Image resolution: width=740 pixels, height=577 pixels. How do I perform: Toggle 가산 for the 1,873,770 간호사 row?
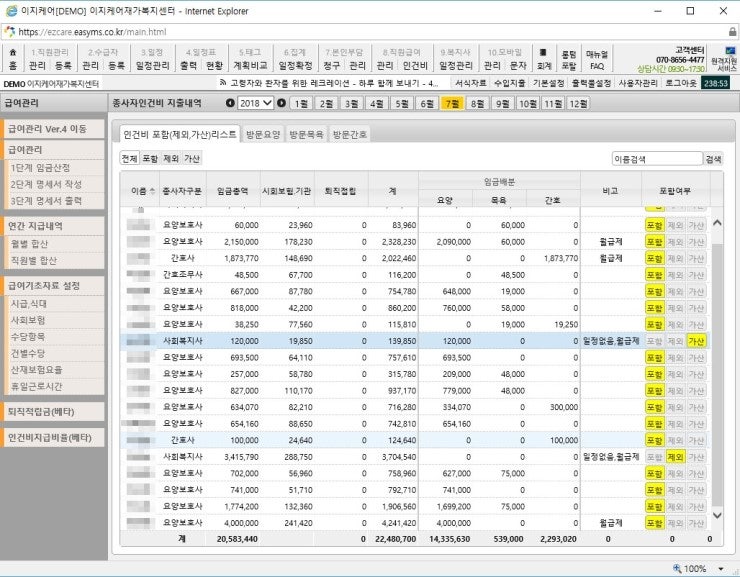click(696, 259)
